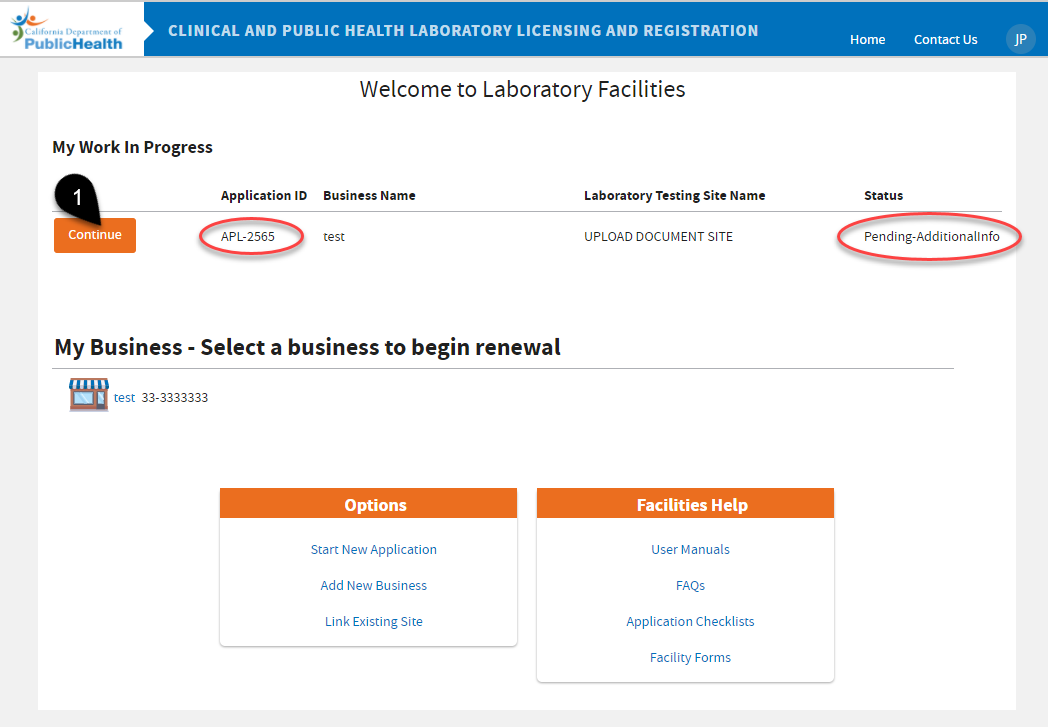Screen dimensions: 1048x727
Task: Open User Manuals help link
Action: (690, 549)
